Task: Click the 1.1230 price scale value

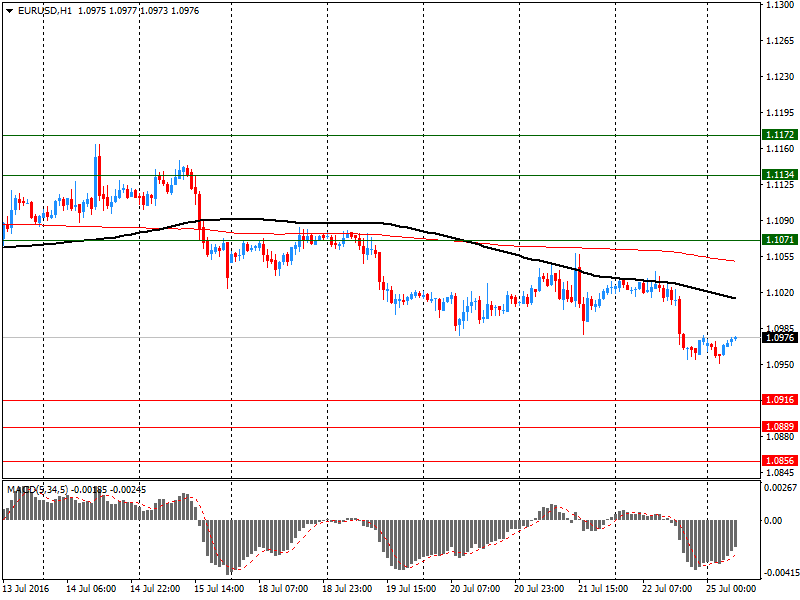Action: tap(780, 77)
